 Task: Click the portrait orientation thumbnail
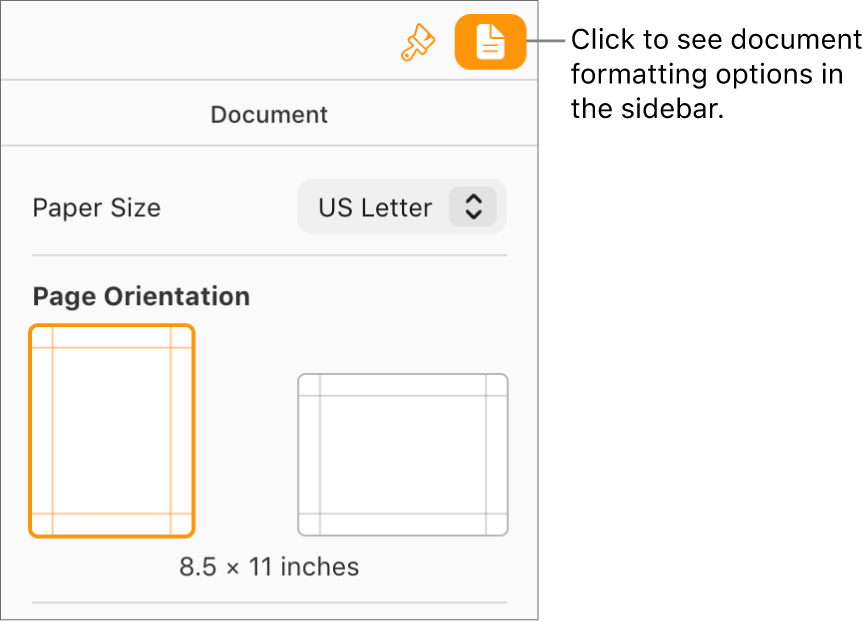(x=111, y=430)
